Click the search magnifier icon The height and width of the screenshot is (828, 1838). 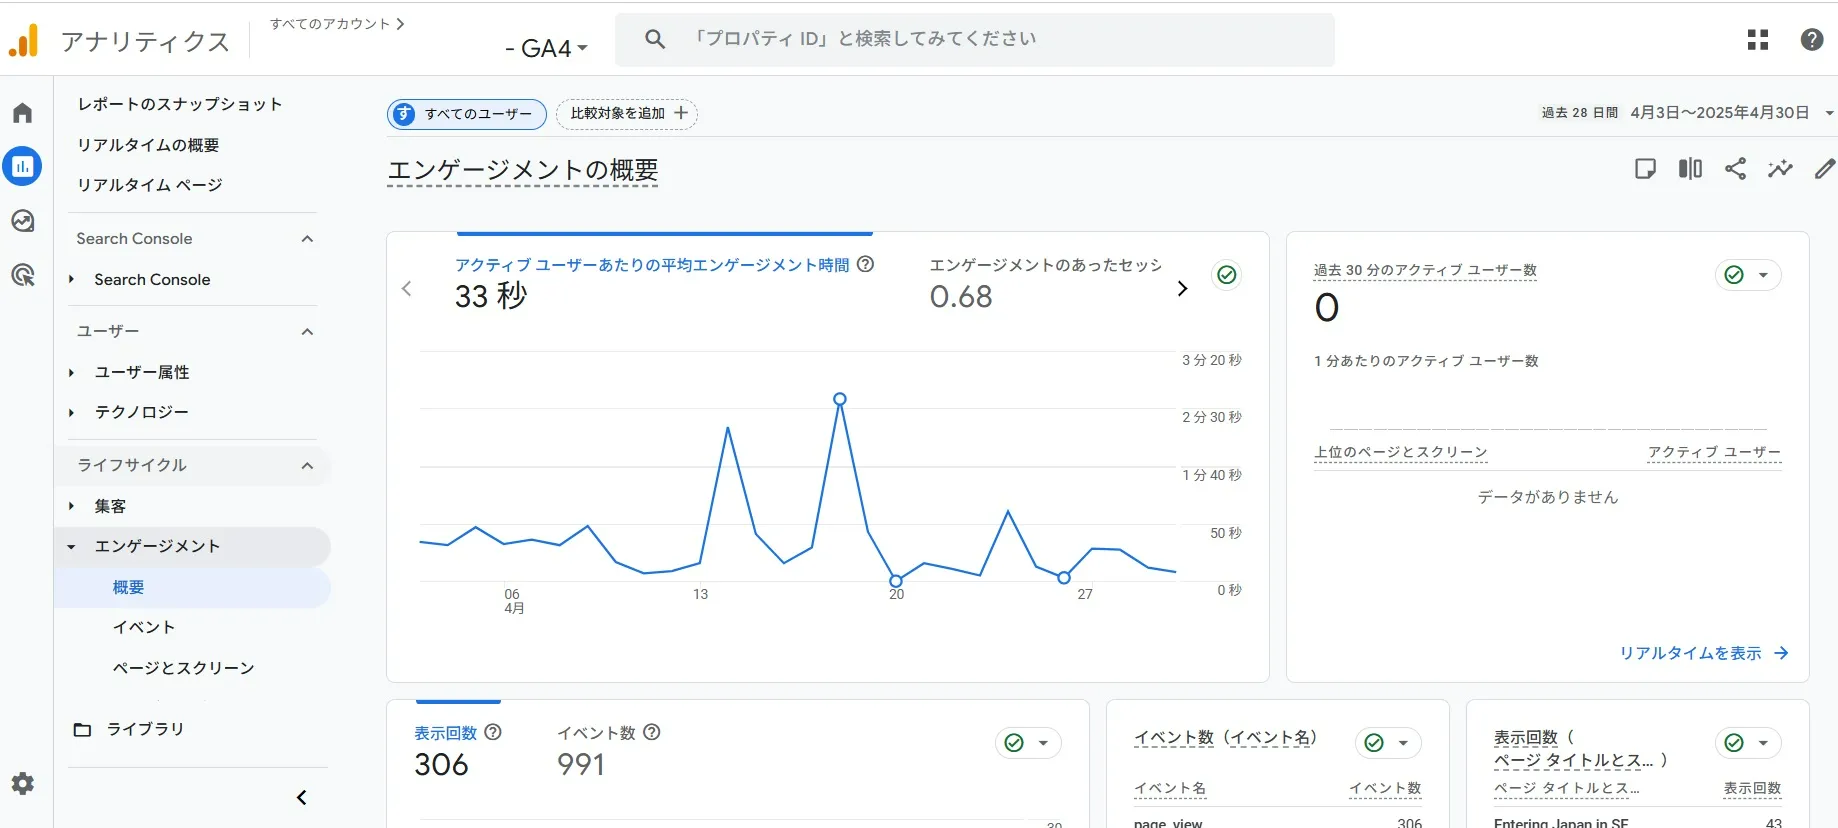(655, 39)
